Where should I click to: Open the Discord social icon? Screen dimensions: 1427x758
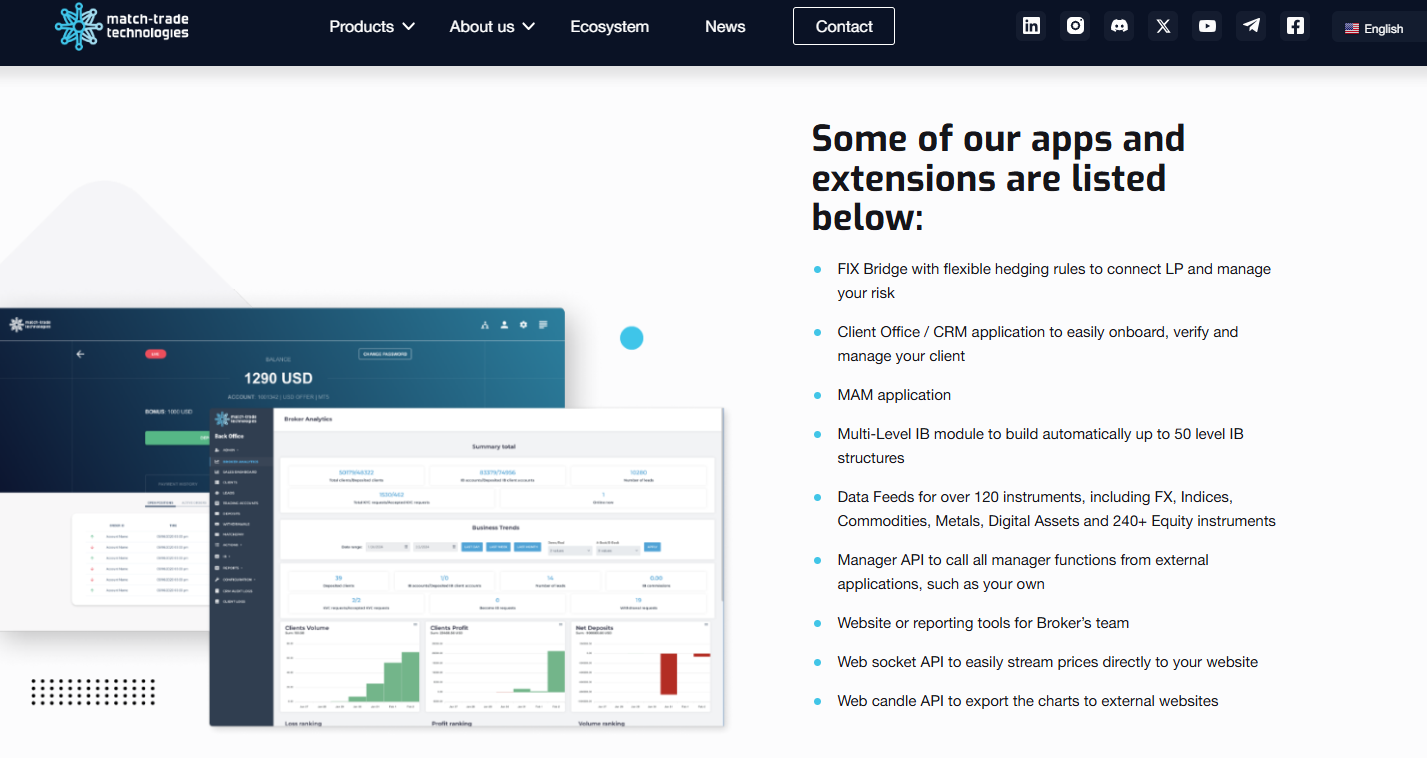1120,26
